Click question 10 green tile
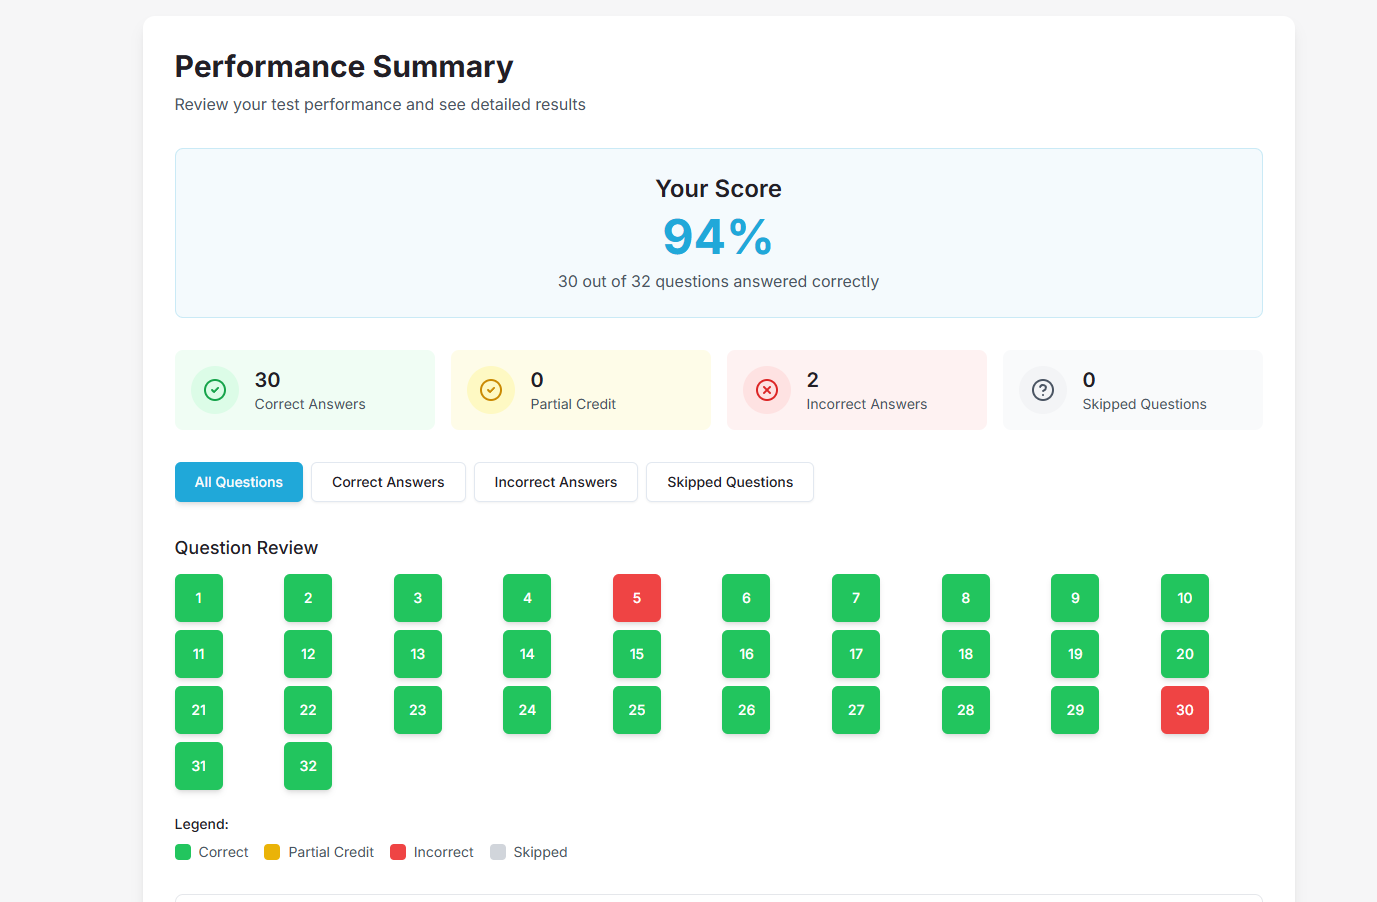This screenshot has width=1377, height=902. click(x=1185, y=598)
